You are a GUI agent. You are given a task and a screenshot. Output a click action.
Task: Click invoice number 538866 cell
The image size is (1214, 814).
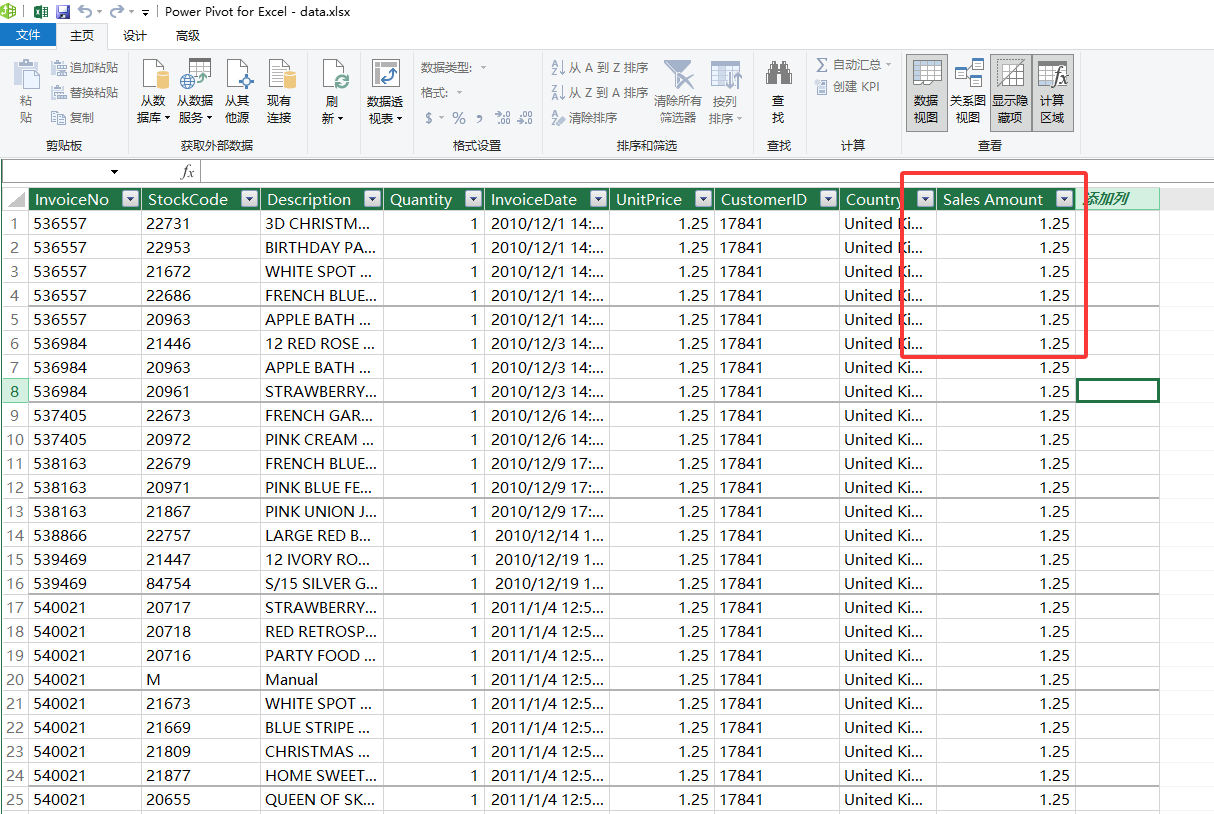pos(84,535)
